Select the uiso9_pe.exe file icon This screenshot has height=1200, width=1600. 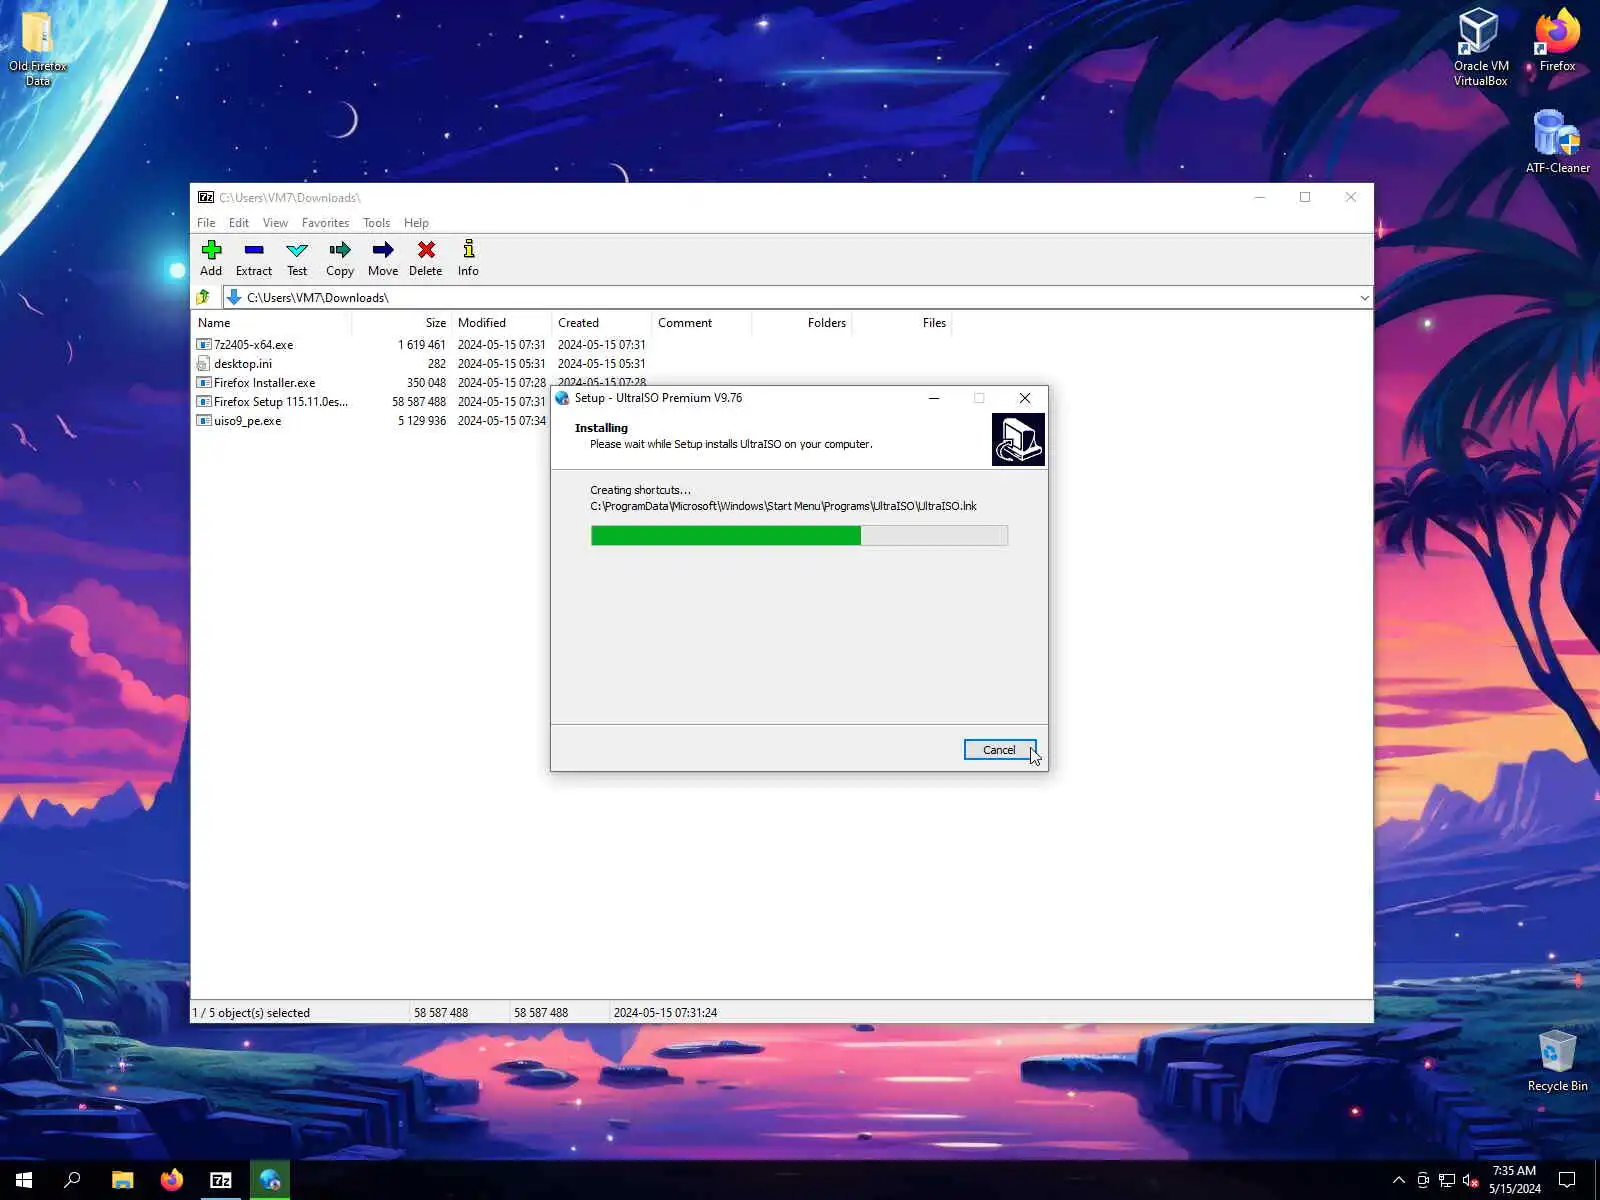click(204, 421)
